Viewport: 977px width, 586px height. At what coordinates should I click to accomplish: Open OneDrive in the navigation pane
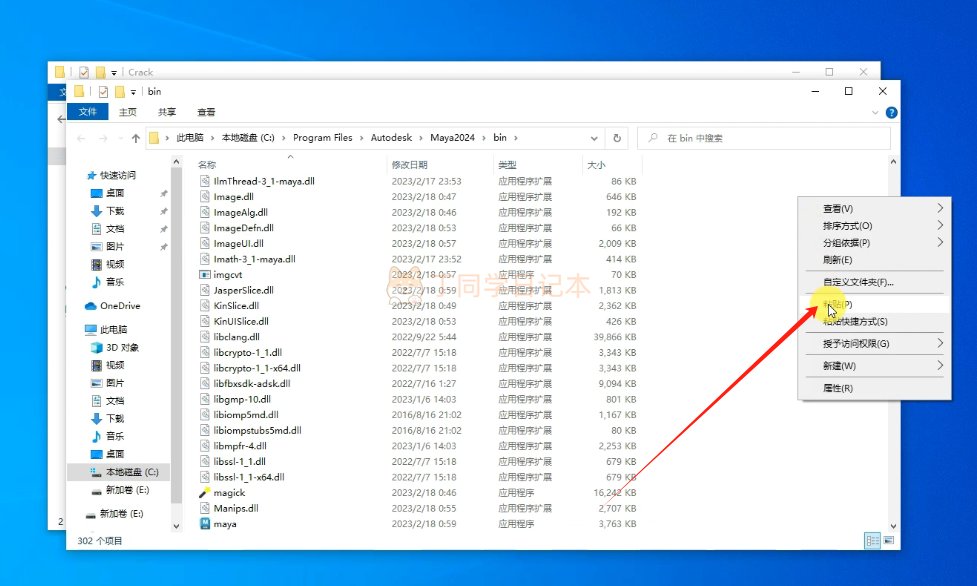pos(119,306)
